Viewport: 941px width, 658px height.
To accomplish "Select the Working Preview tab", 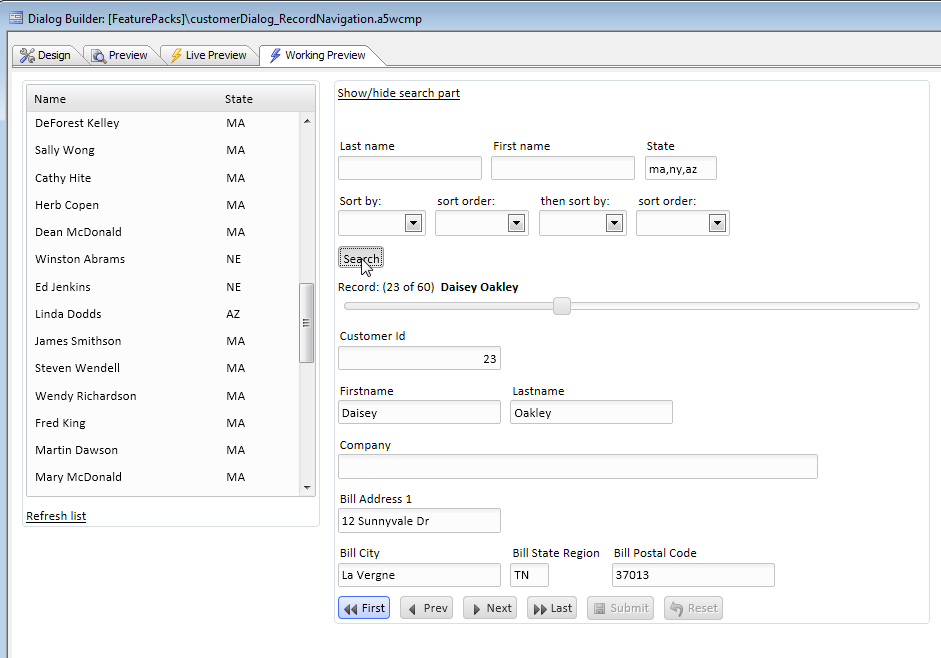I will pyautogui.click(x=317, y=55).
